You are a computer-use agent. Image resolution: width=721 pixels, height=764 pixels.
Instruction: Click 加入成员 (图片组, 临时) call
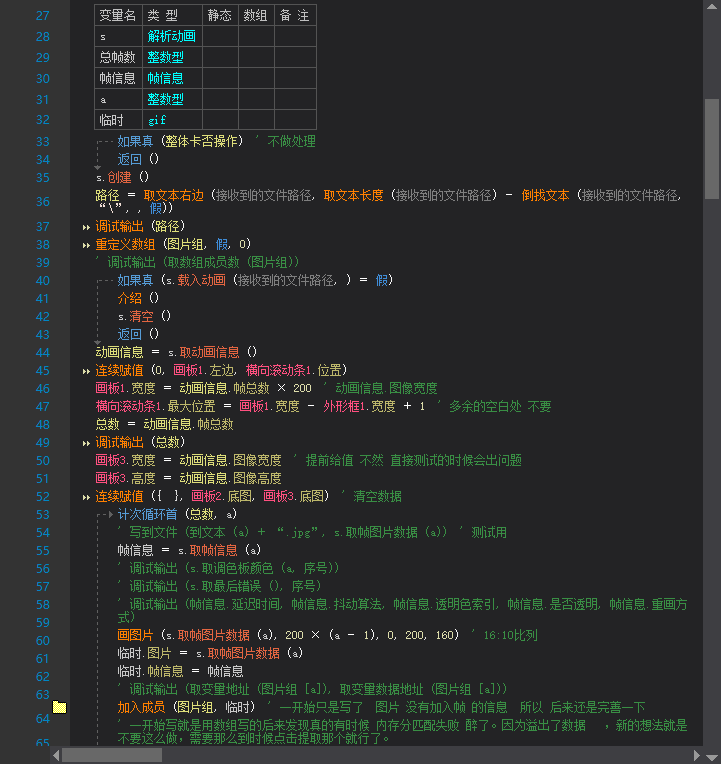click(x=186, y=707)
